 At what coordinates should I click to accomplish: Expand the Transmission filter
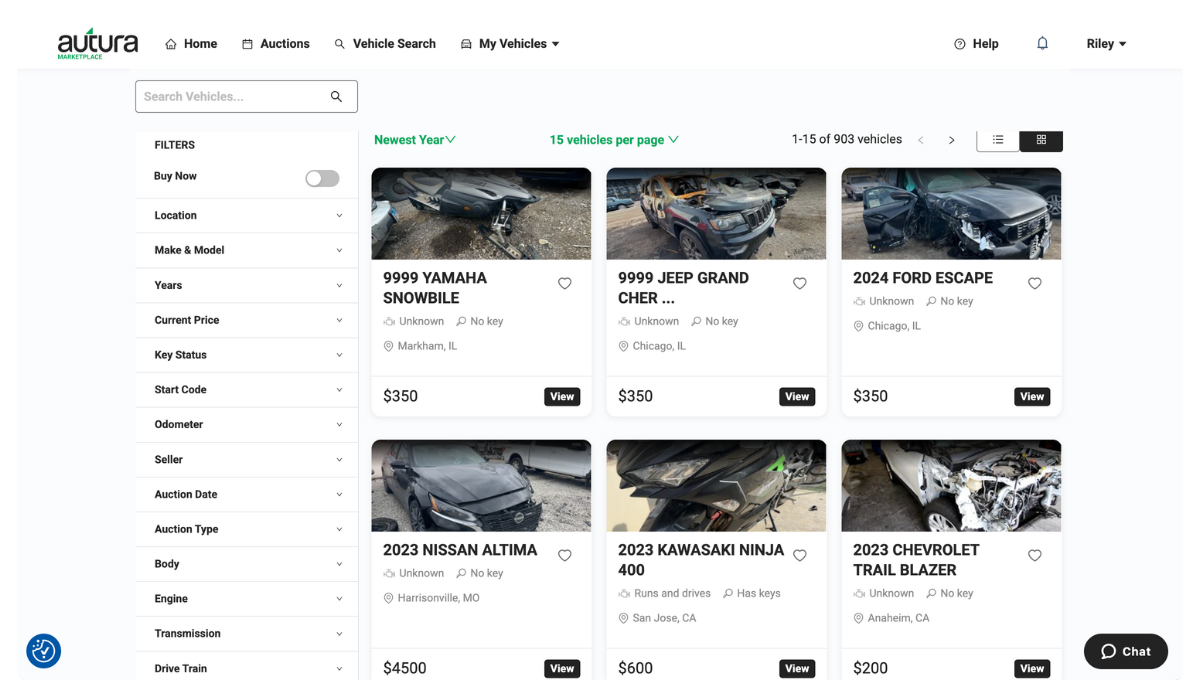247,634
